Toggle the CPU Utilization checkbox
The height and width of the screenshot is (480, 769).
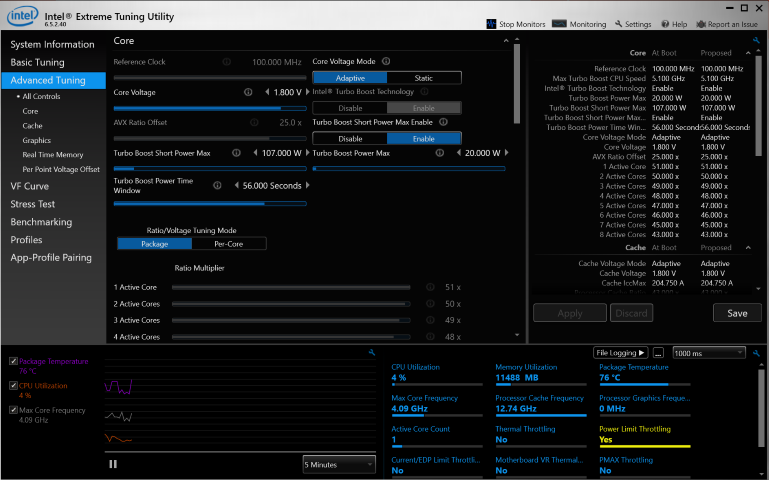pyautogui.click(x=13, y=385)
